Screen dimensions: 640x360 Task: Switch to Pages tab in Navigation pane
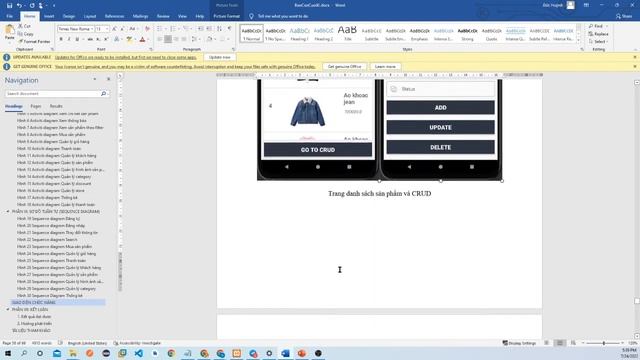click(36, 106)
